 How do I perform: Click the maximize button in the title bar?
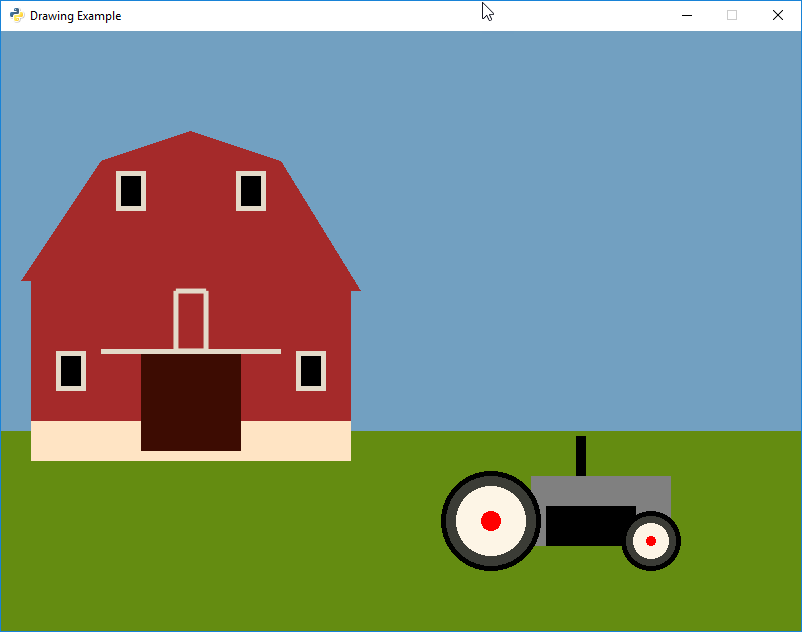pyautogui.click(x=732, y=15)
